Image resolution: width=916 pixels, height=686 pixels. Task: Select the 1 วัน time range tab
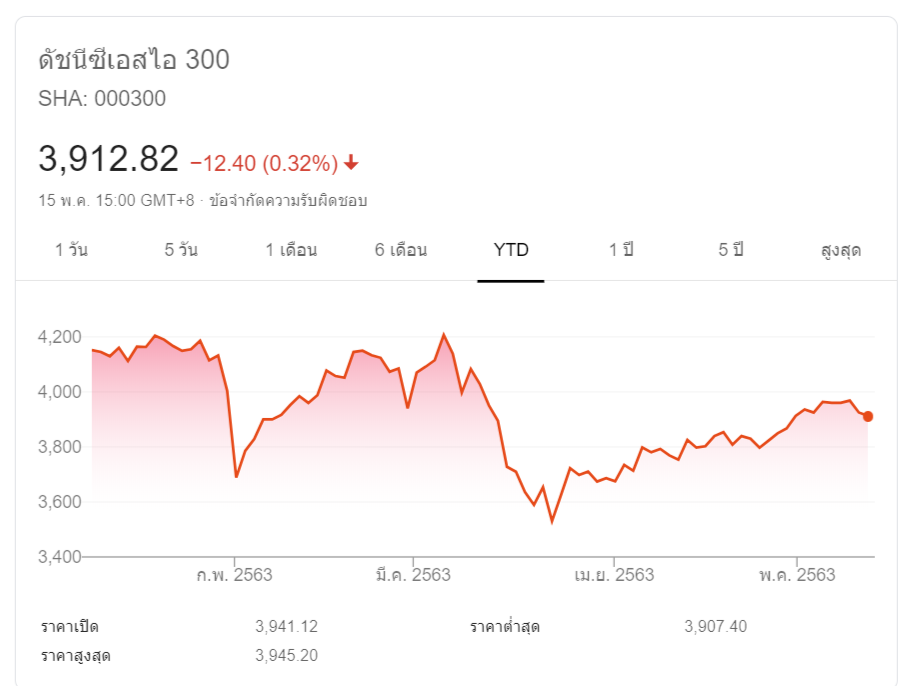point(71,250)
